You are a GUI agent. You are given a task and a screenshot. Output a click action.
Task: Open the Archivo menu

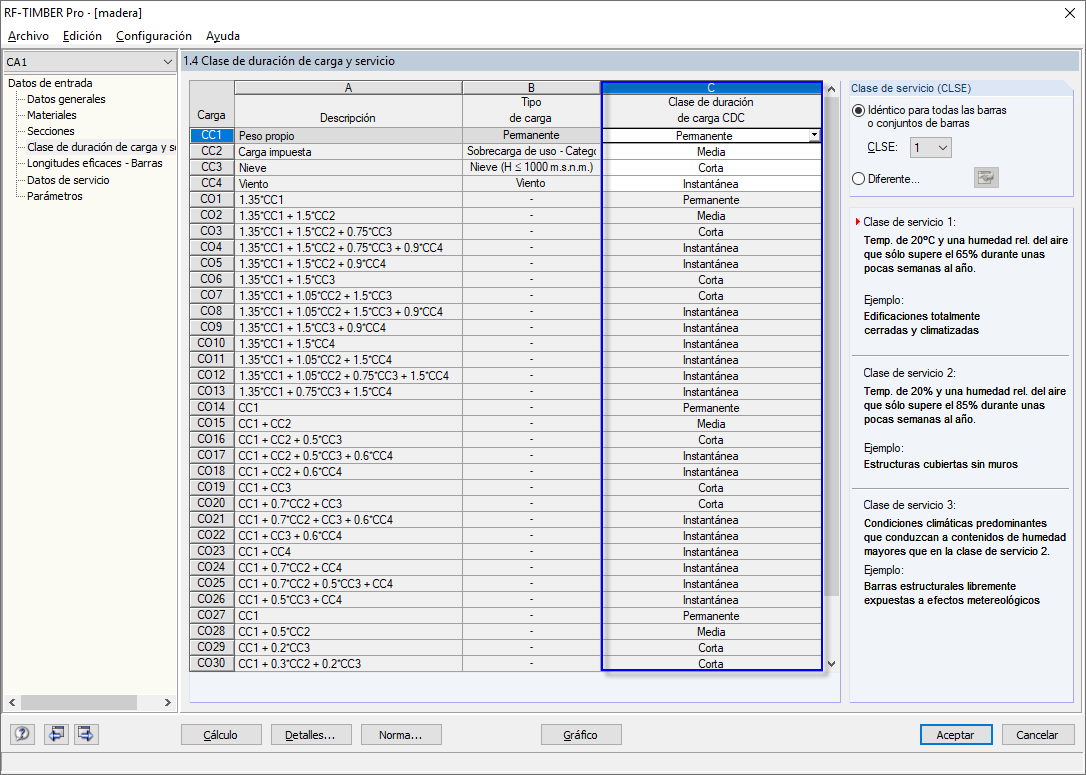coord(28,36)
